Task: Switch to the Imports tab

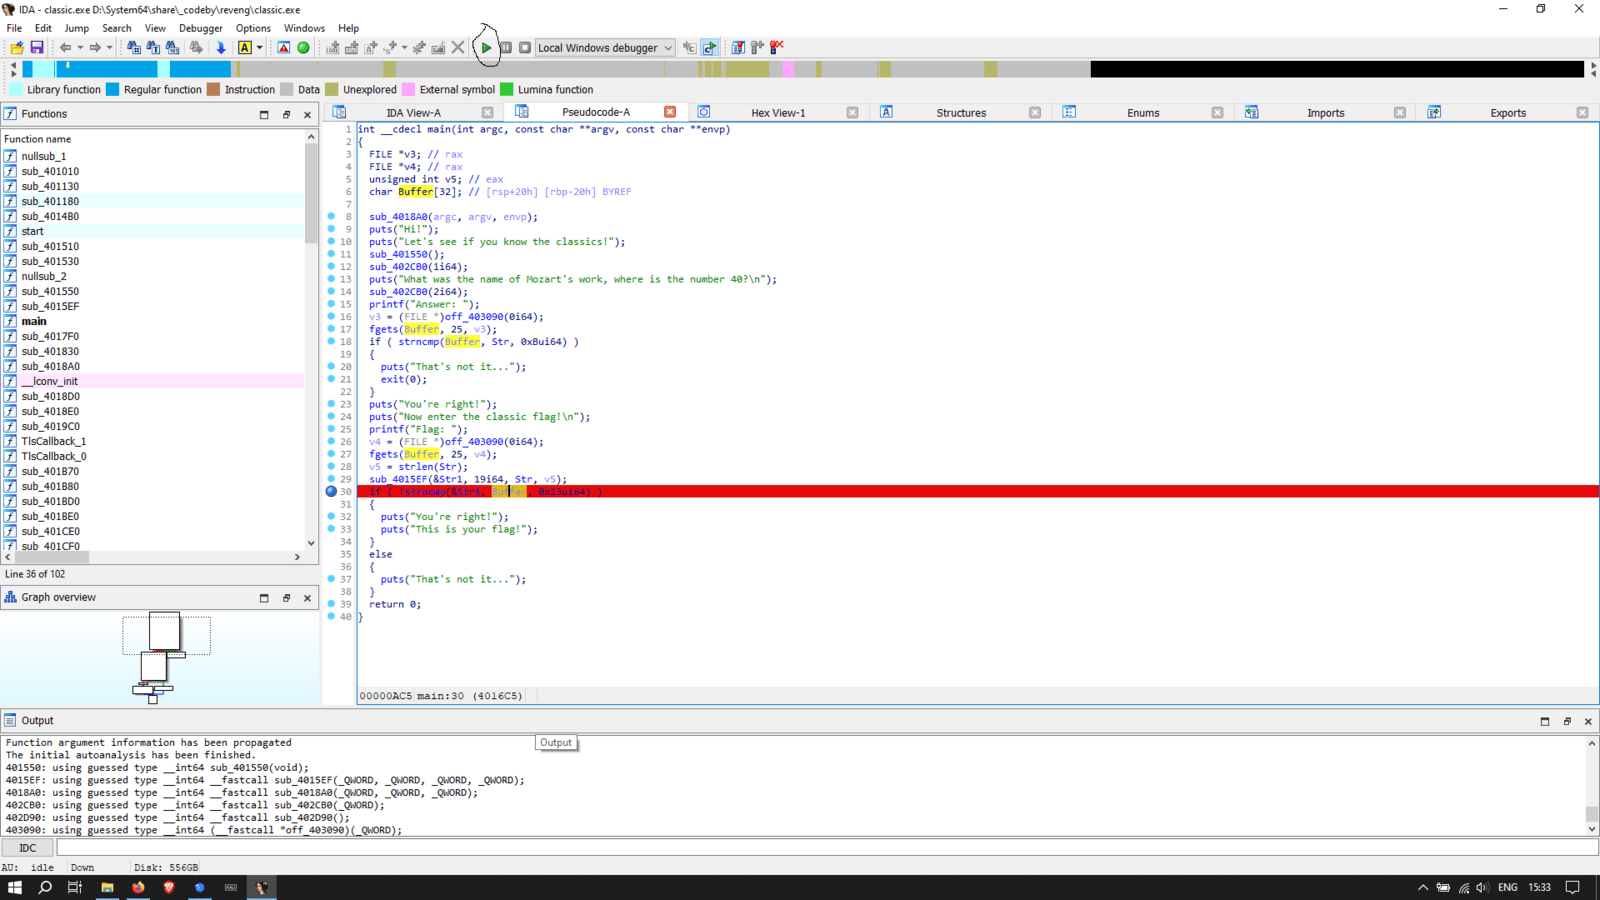Action: point(1325,113)
